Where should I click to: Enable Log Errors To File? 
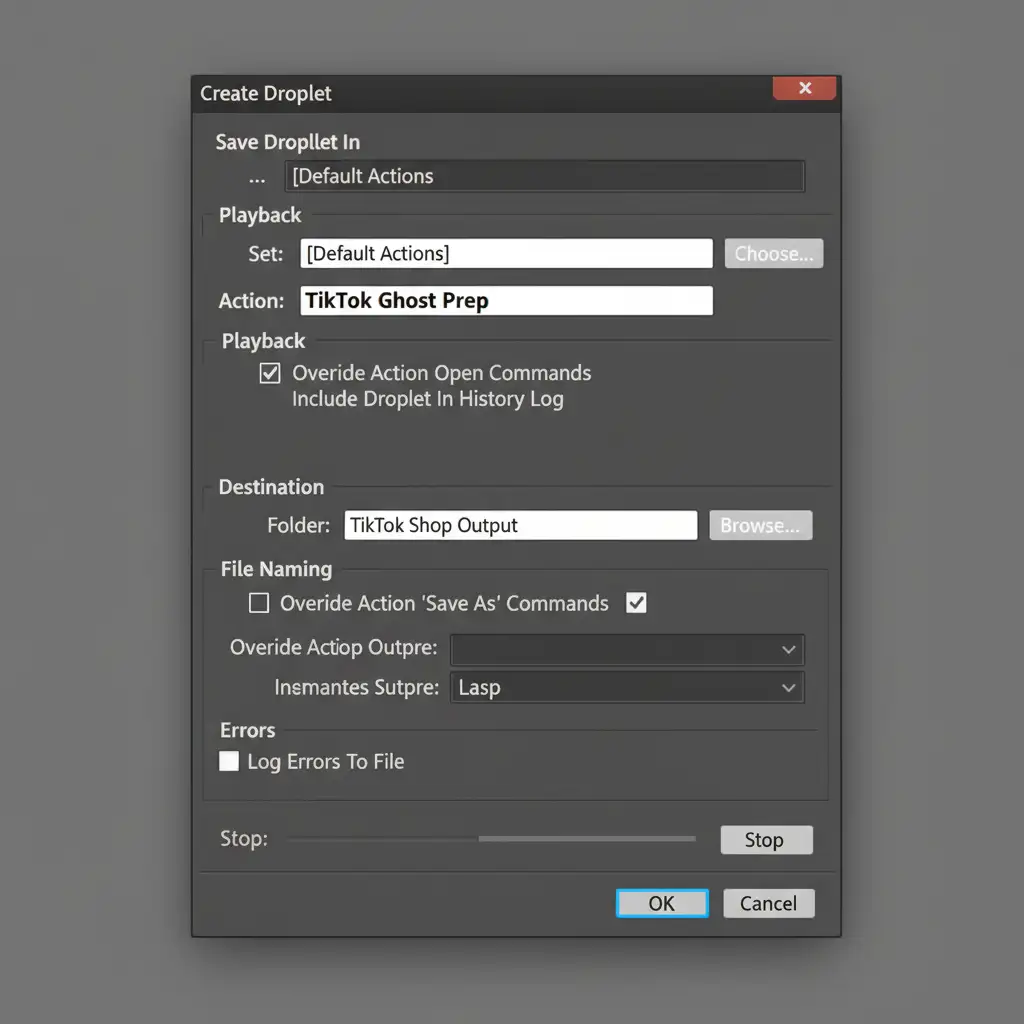[230, 761]
